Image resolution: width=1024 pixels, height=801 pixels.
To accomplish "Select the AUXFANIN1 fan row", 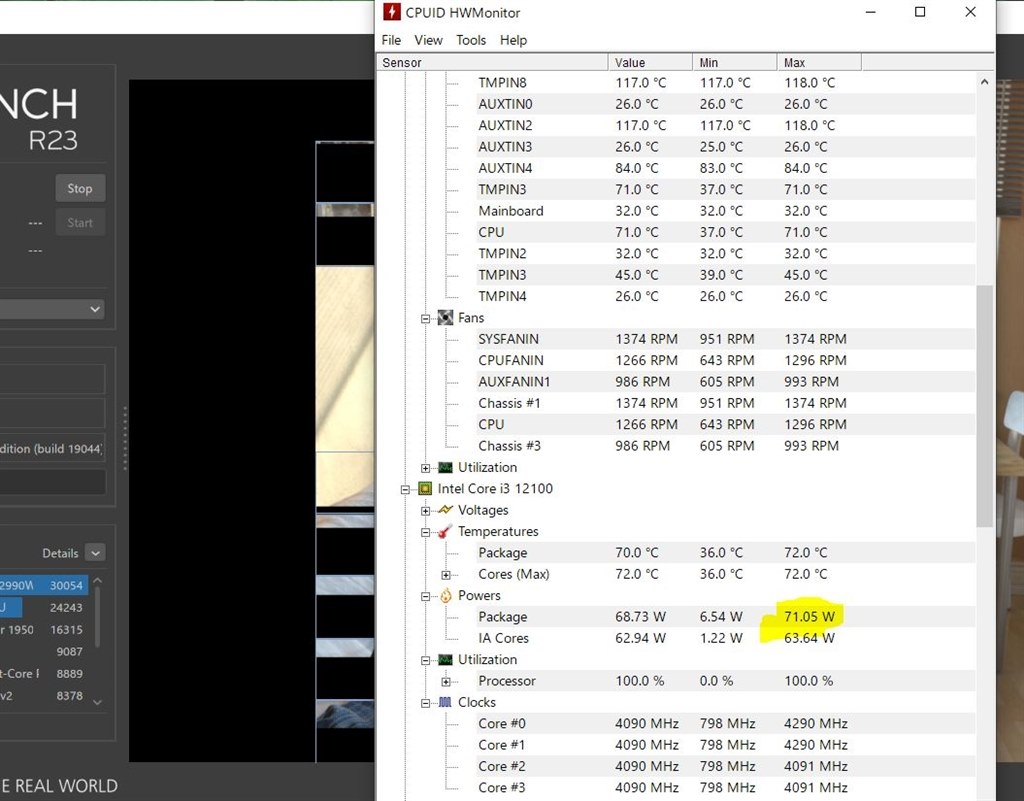I will (726, 382).
